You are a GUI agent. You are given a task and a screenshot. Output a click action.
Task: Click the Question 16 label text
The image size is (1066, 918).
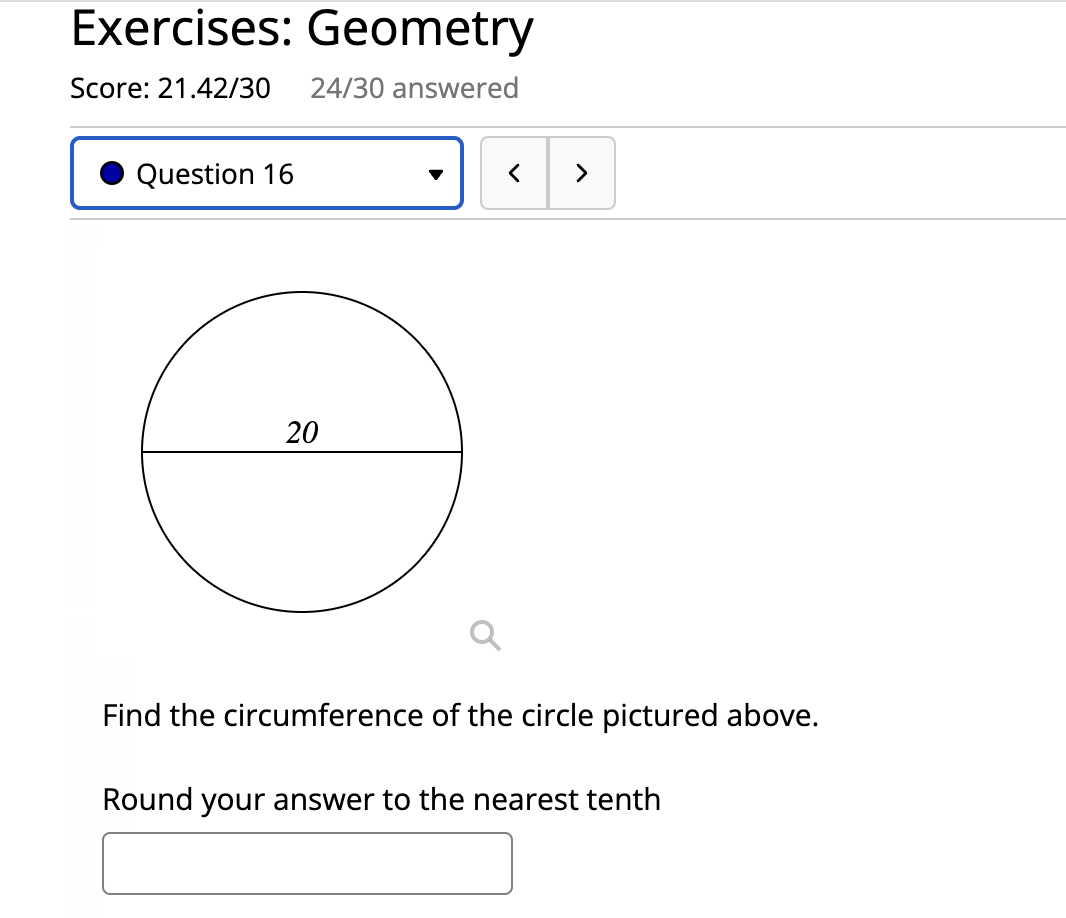214,174
